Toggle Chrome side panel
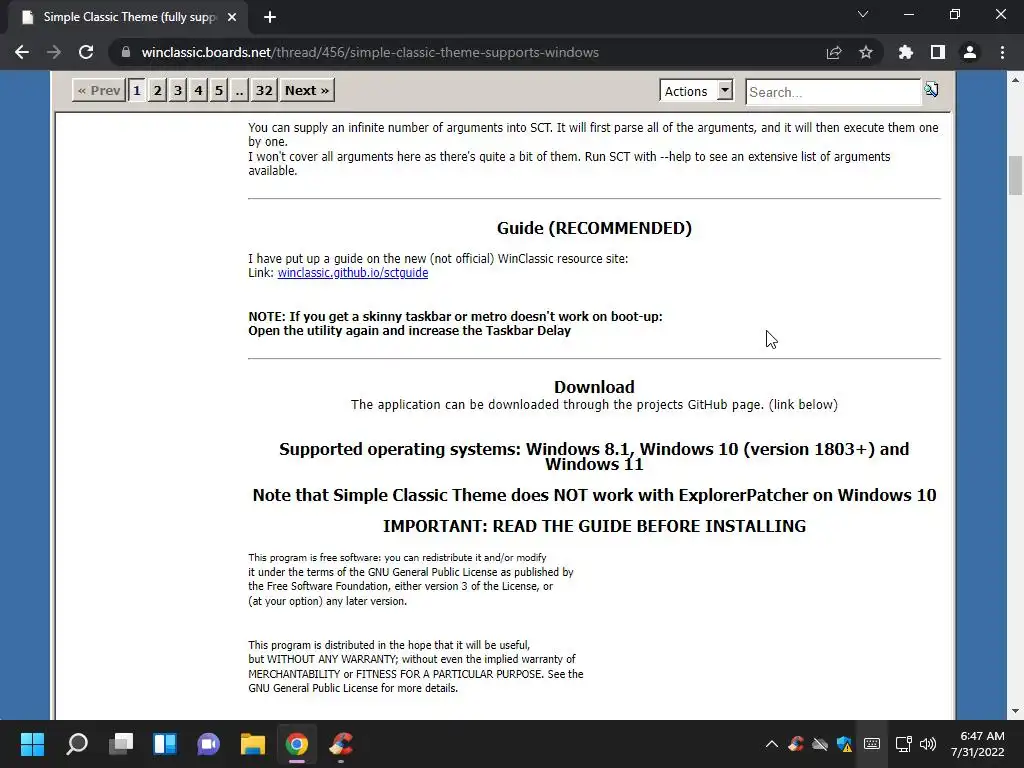Screen dimensions: 1024x768 (937, 52)
